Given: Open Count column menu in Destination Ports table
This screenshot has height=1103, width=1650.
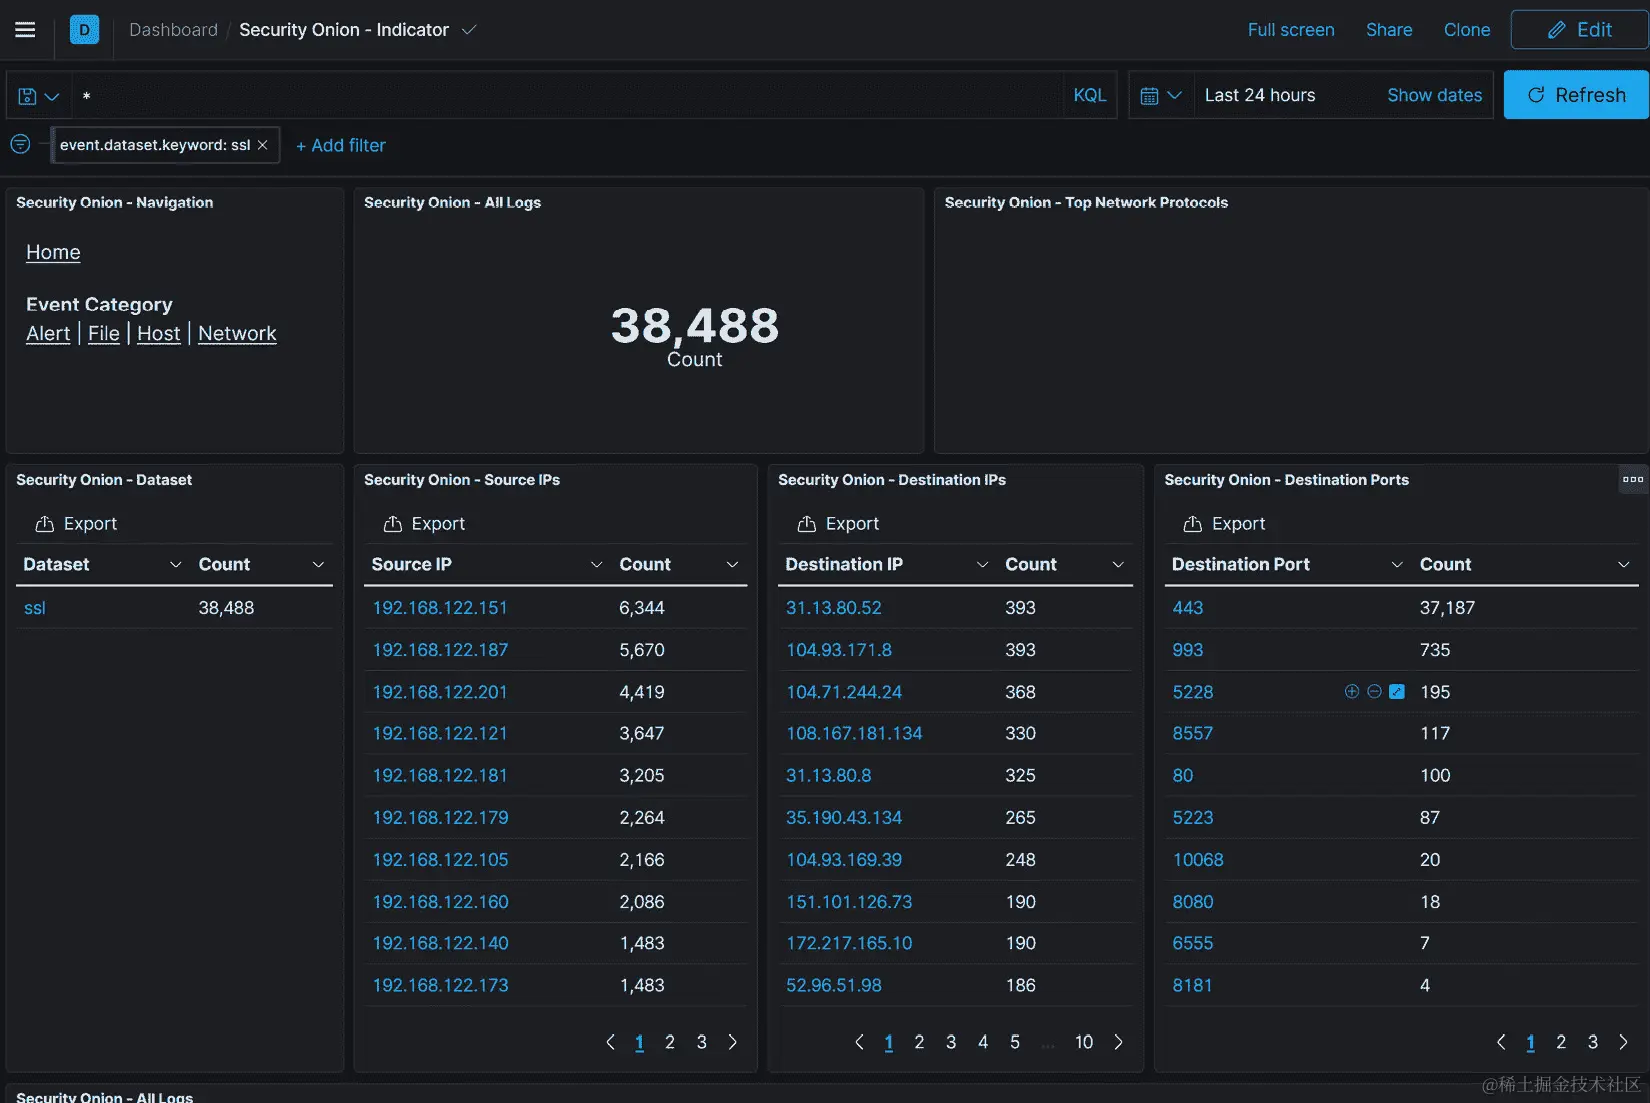Looking at the screenshot, I should click(1624, 564).
